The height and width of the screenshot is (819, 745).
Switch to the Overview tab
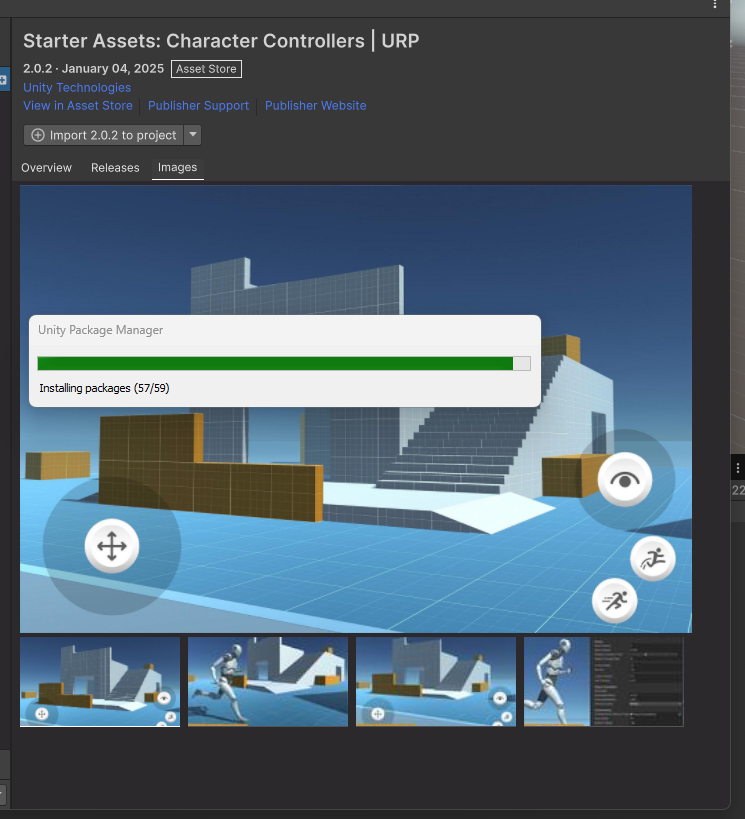(46, 168)
